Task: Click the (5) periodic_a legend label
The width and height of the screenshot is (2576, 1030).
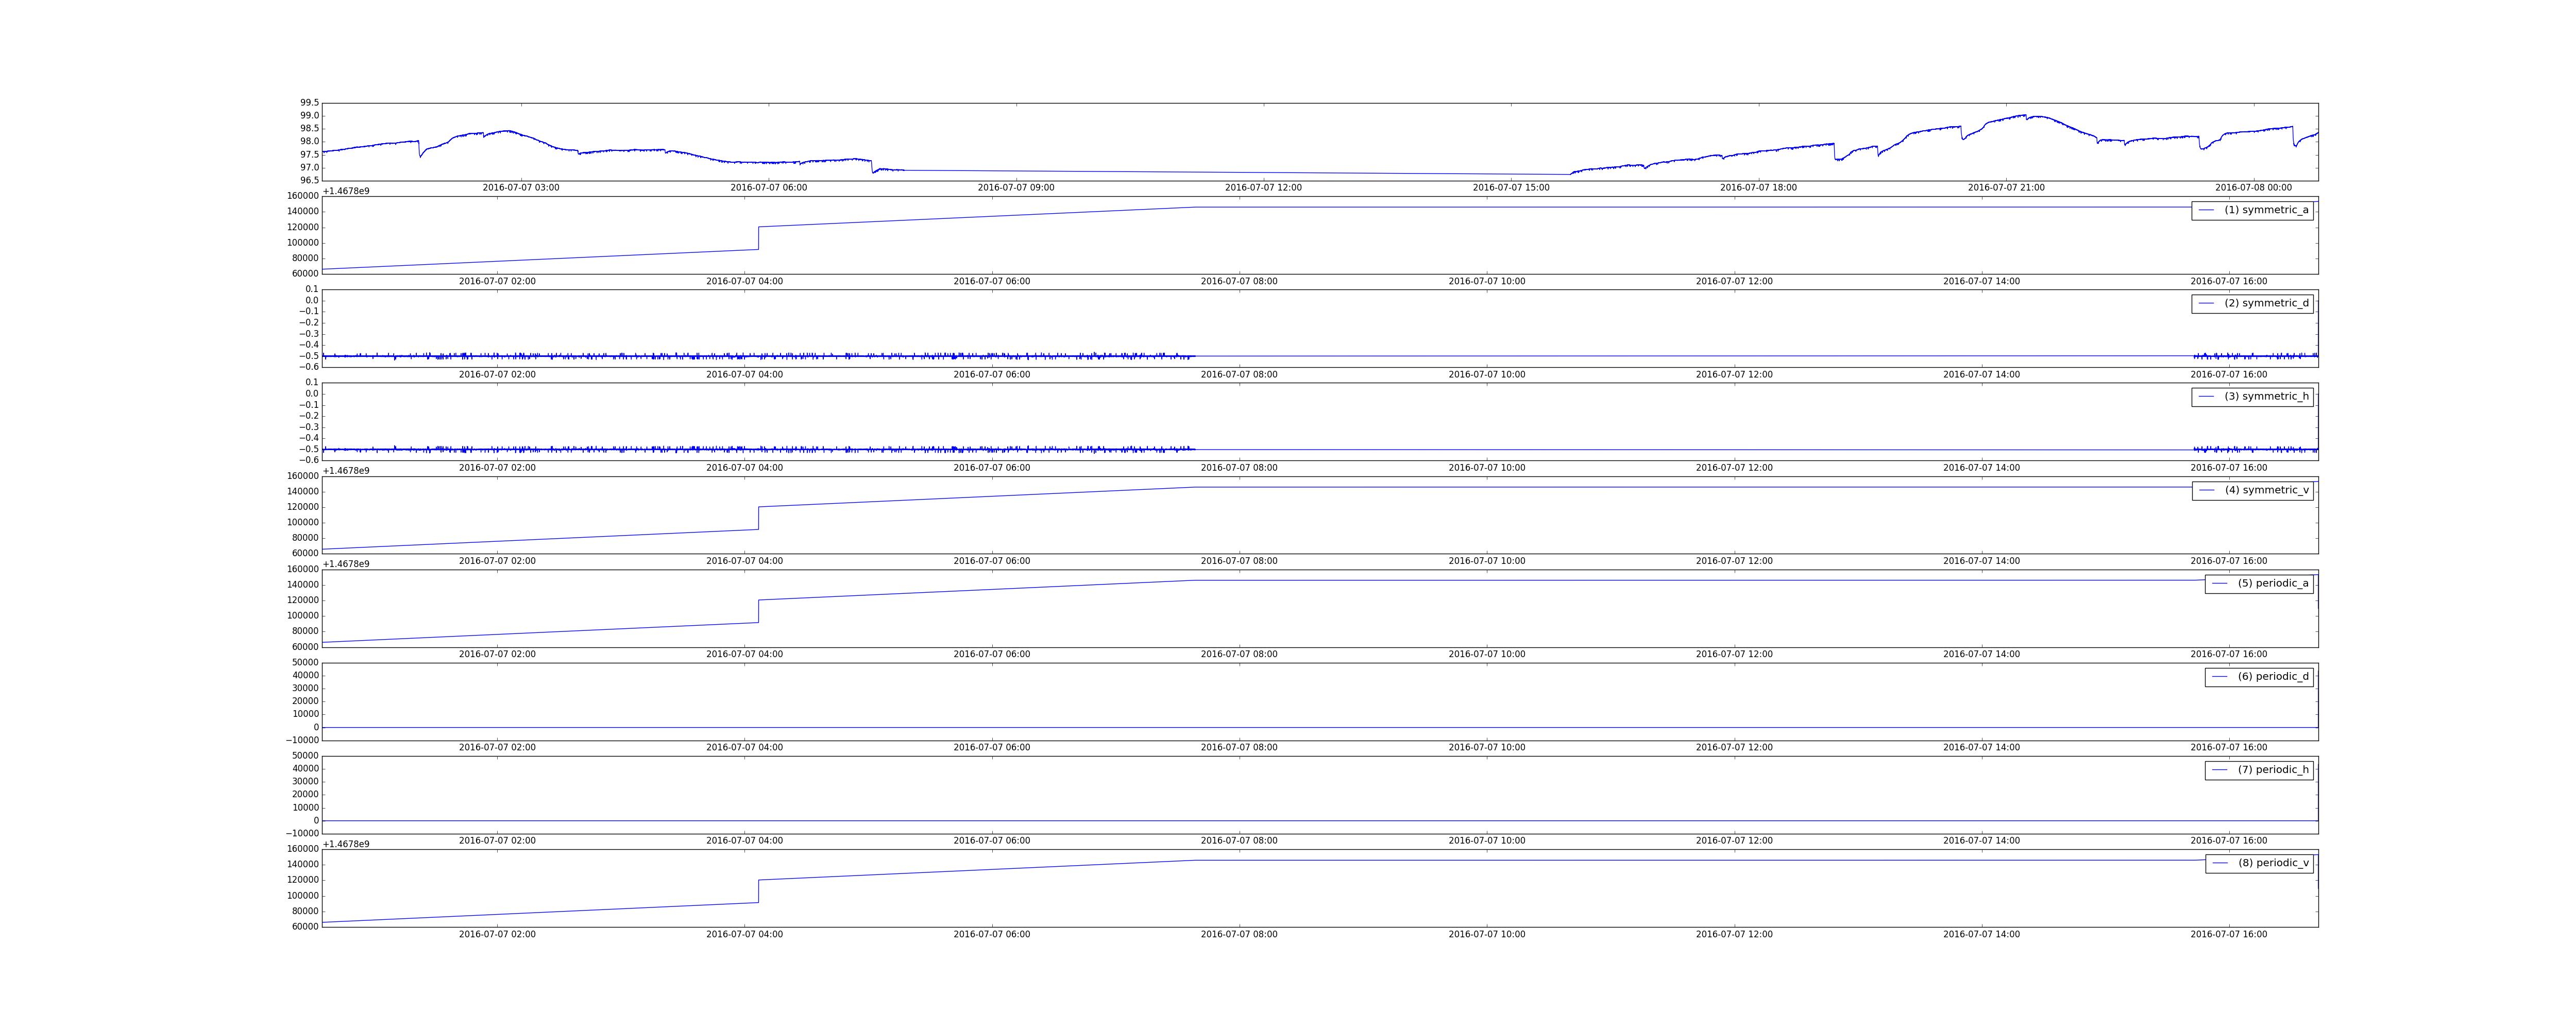Action: (x=2273, y=583)
